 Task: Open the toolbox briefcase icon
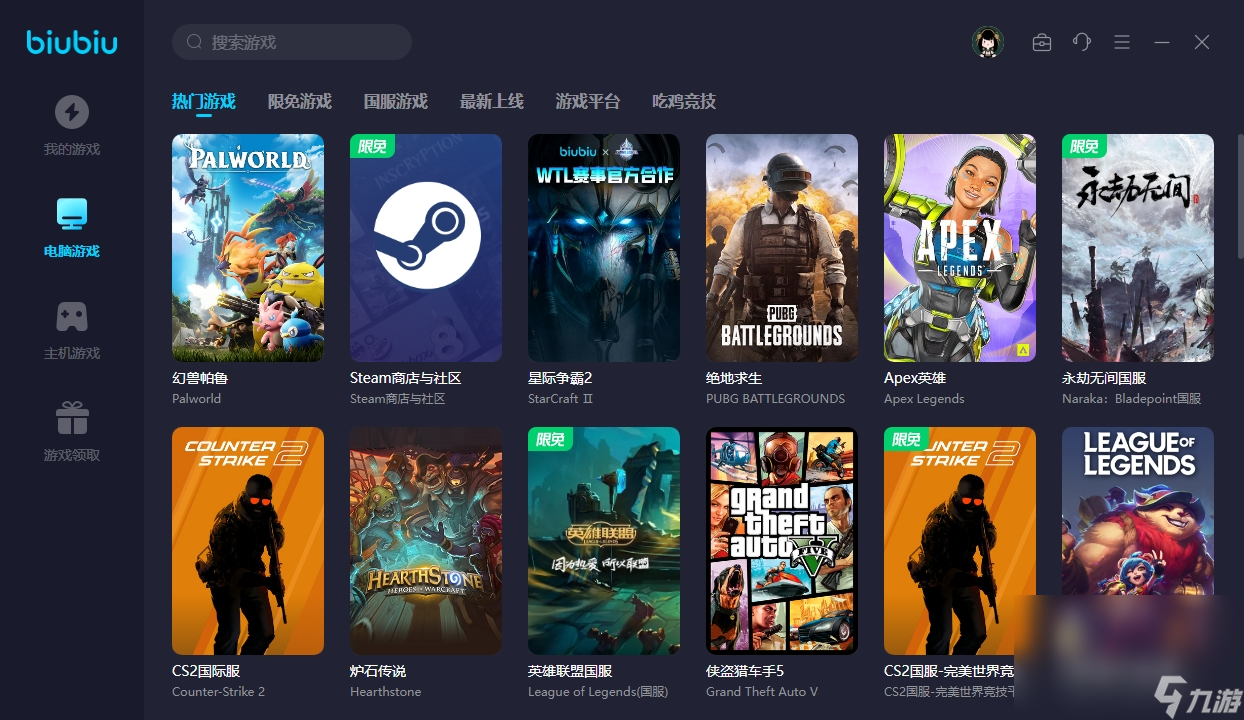click(x=1042, y=42)
